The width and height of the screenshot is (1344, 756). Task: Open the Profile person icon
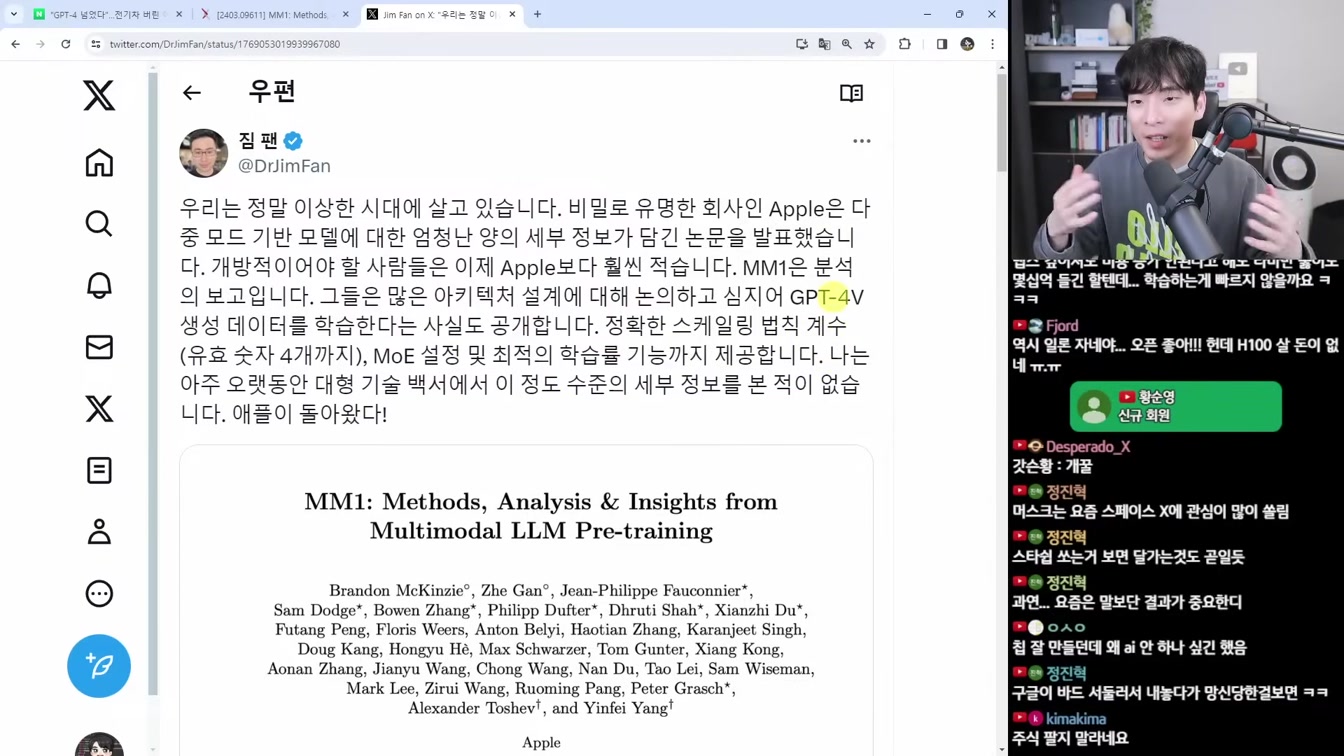pos(99,532)
